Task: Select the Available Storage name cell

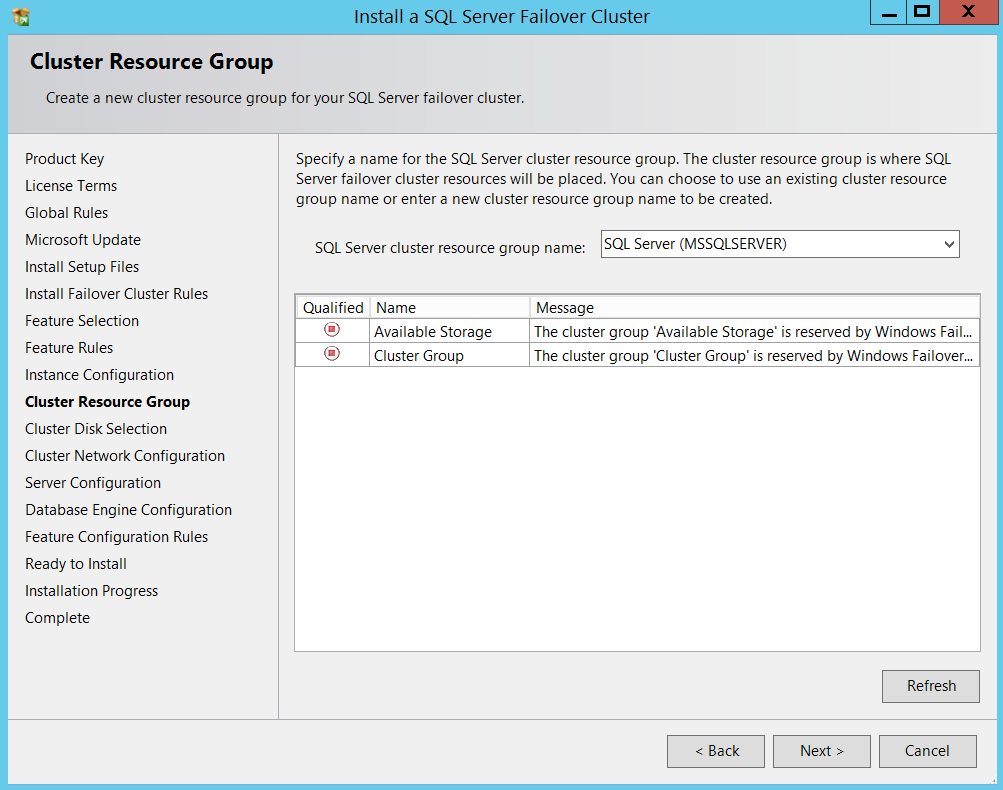Action: [450, 331]
